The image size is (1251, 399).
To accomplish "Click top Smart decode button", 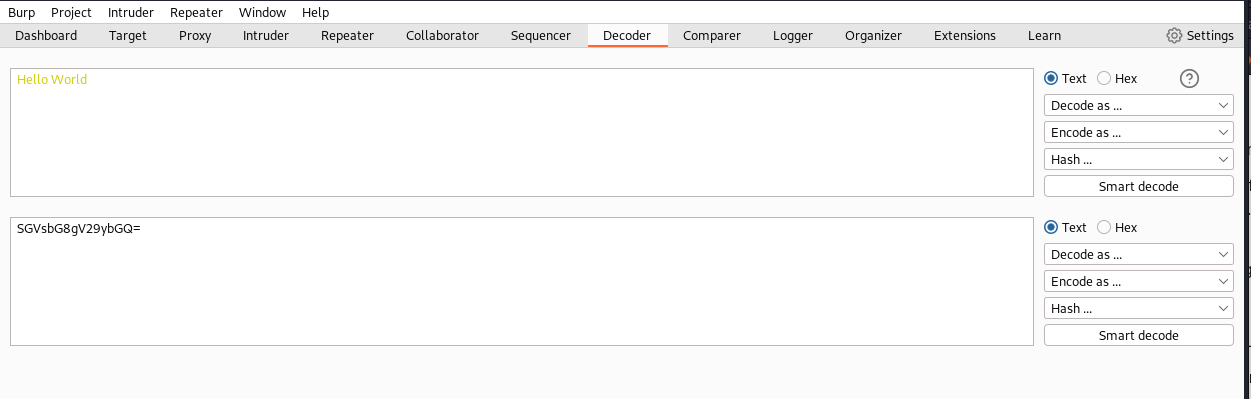I will pos(1138,186).
